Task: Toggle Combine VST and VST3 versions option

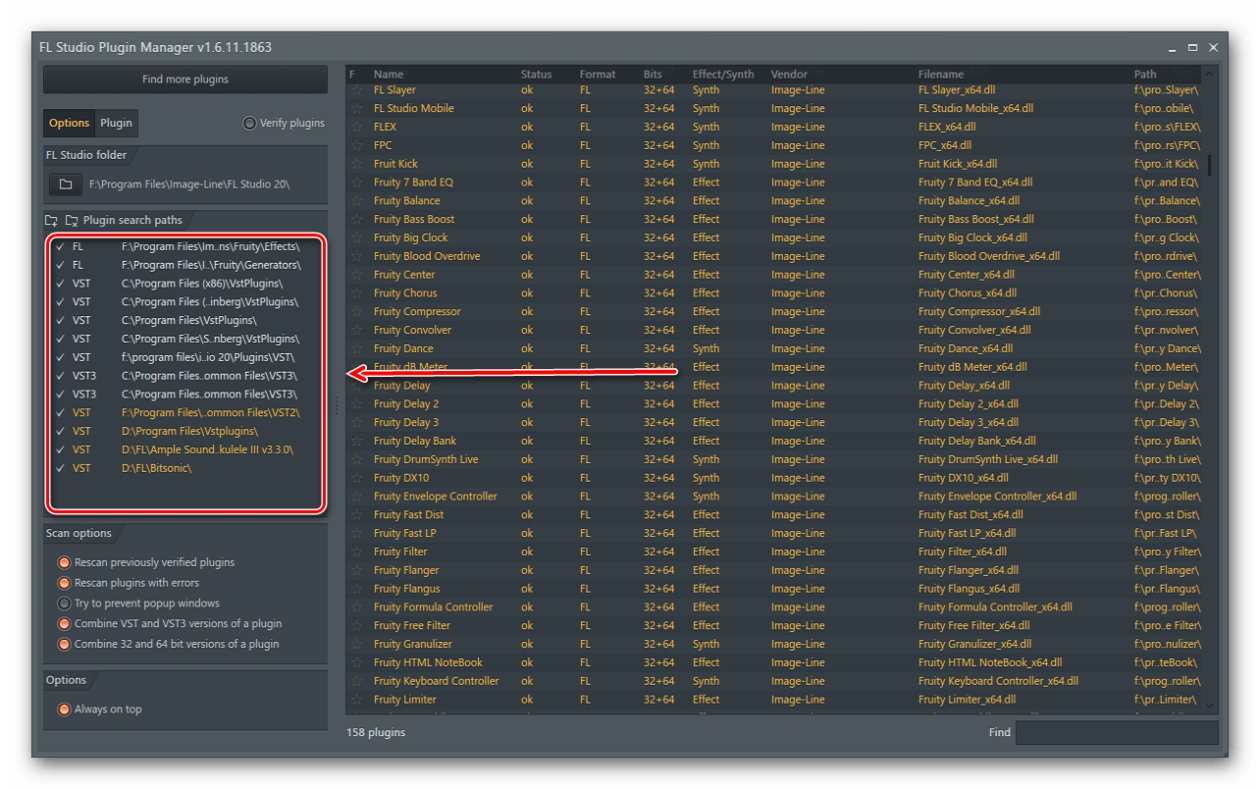Action: [65, 624]
